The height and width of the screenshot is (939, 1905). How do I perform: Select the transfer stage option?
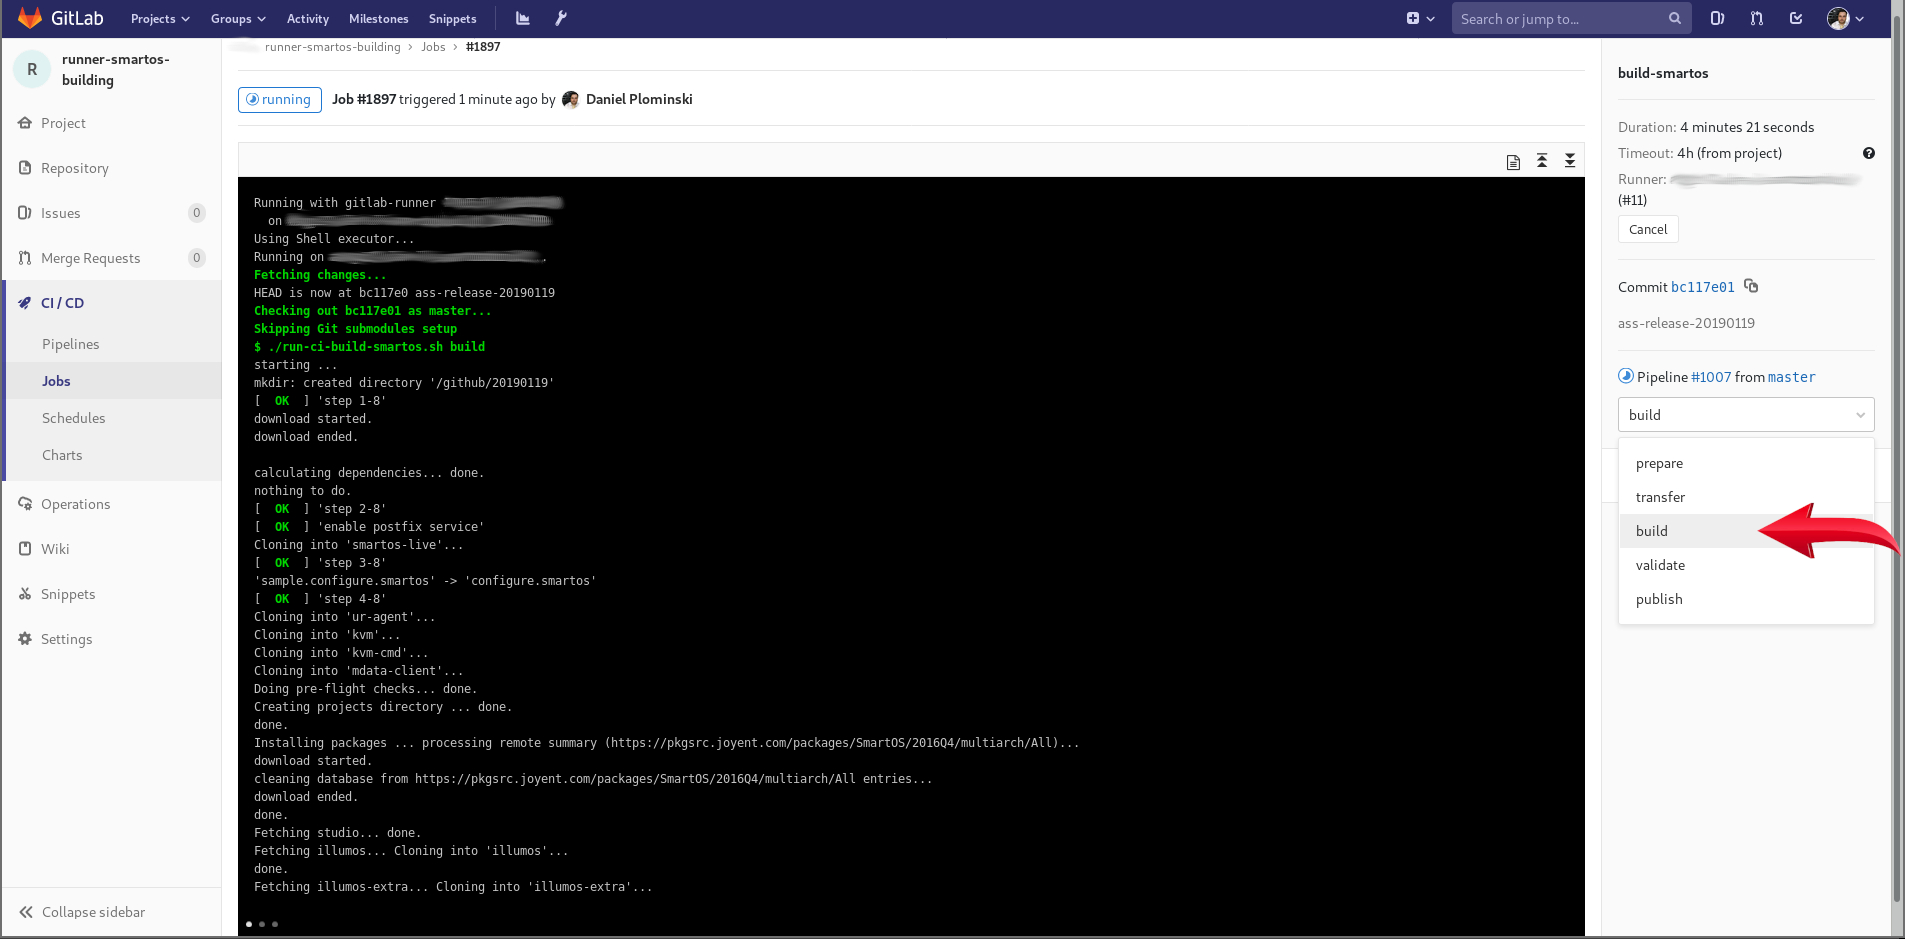(1746, 497)
